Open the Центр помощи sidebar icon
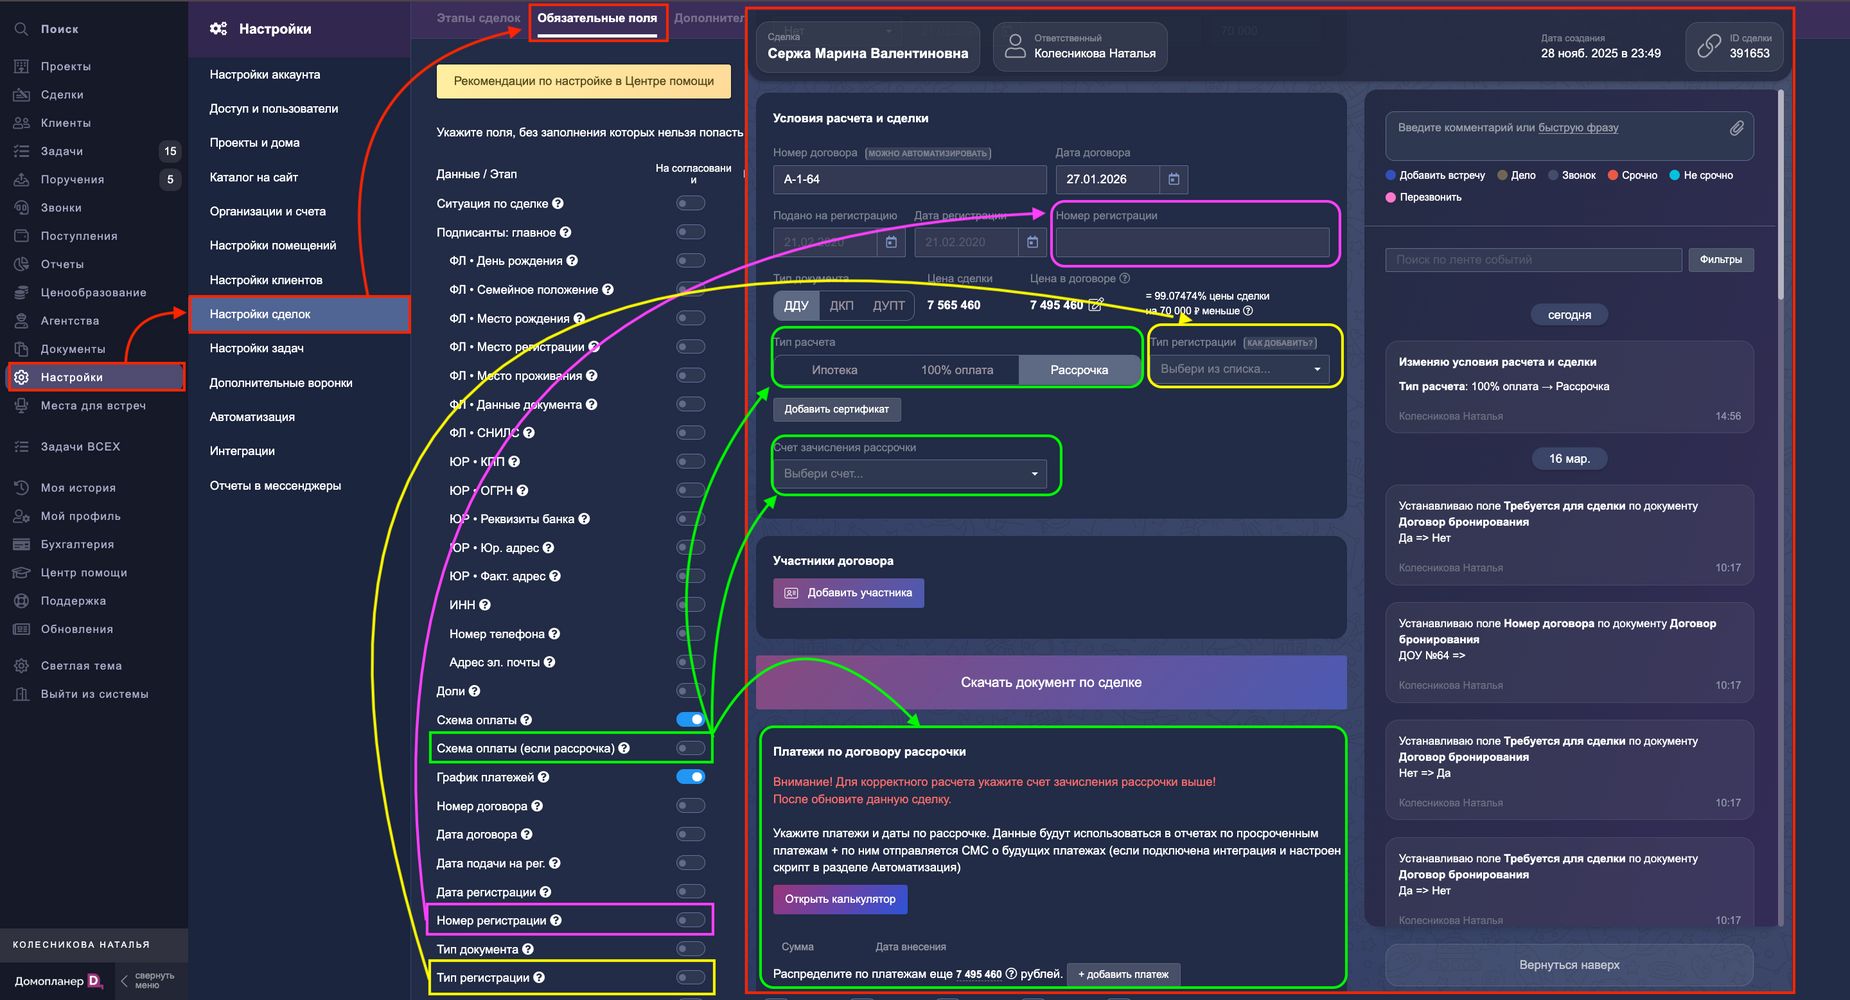Image resolution: width=1850 pixels, height=1000 pixels. 21,573
